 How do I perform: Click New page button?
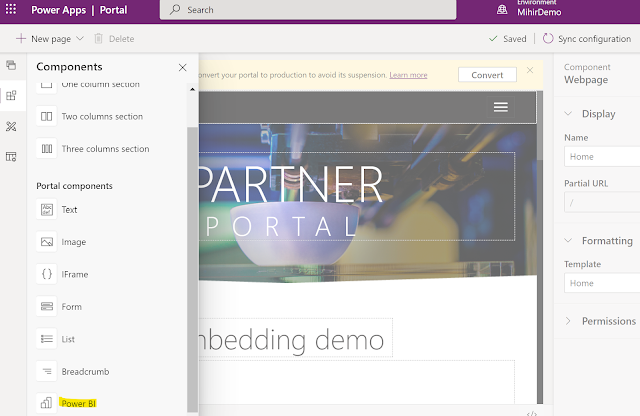click(x=43, y=39)
